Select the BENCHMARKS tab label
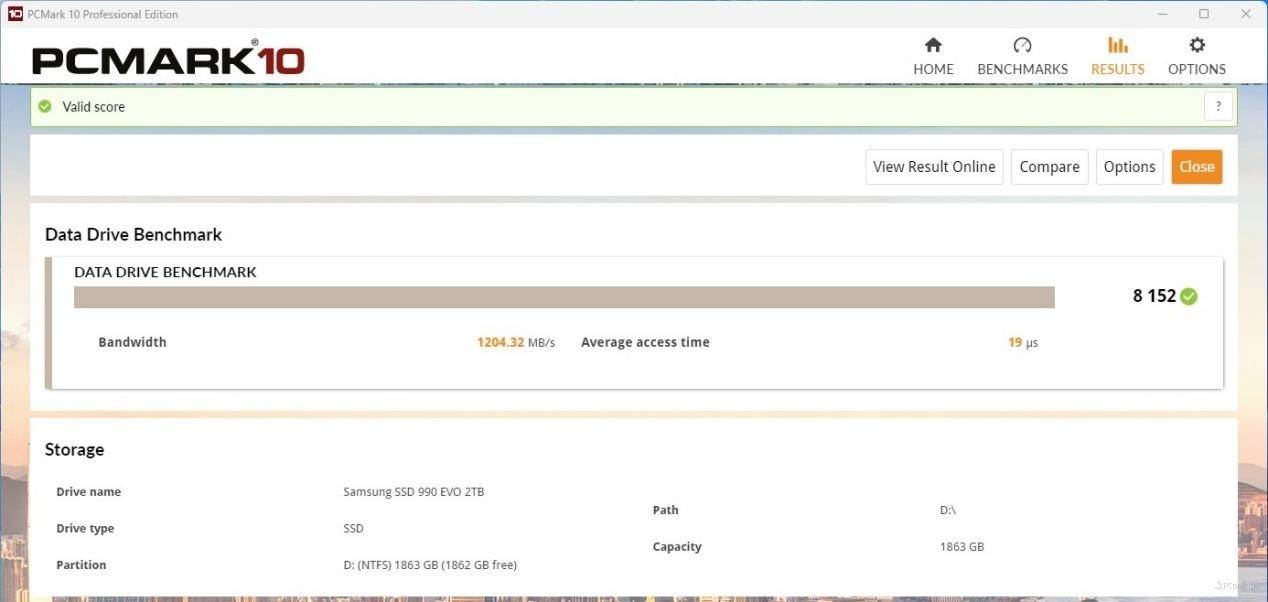The height and width of the screenshot is (602, 1268). [1022, 69]
